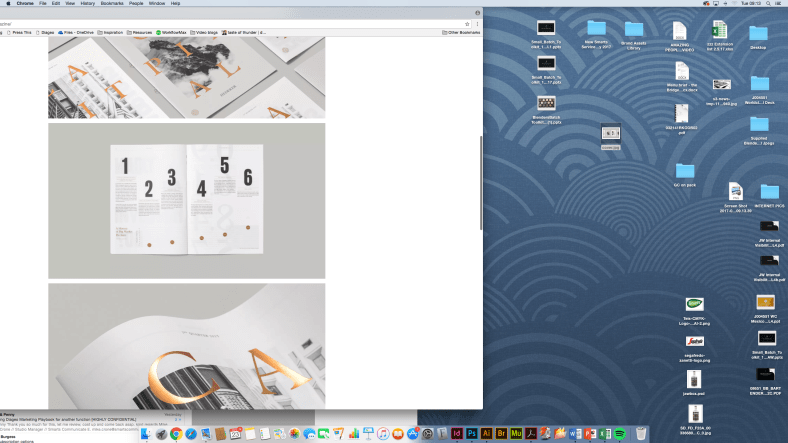Open the Bookmarks menu
The height and width of the screenshot is (443, 788).
coord(112,3)
